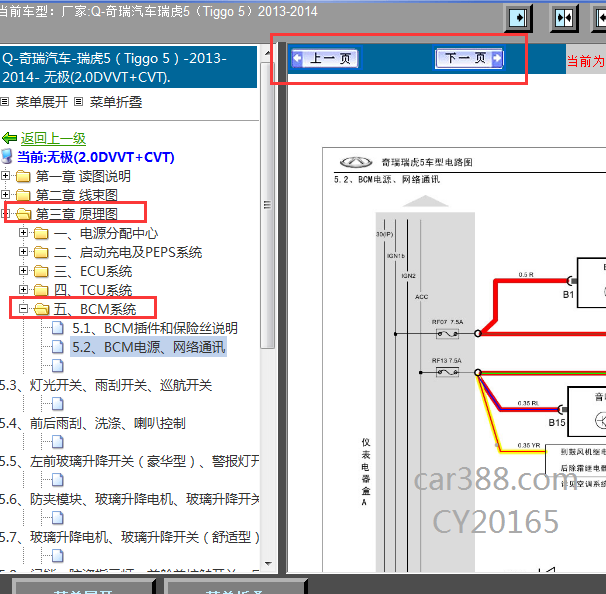Image resolution: width=606 pixels, height=594 pixels.
Task: Open 5.5、左前玻璃升降开关 page
Action: [129, 461]
